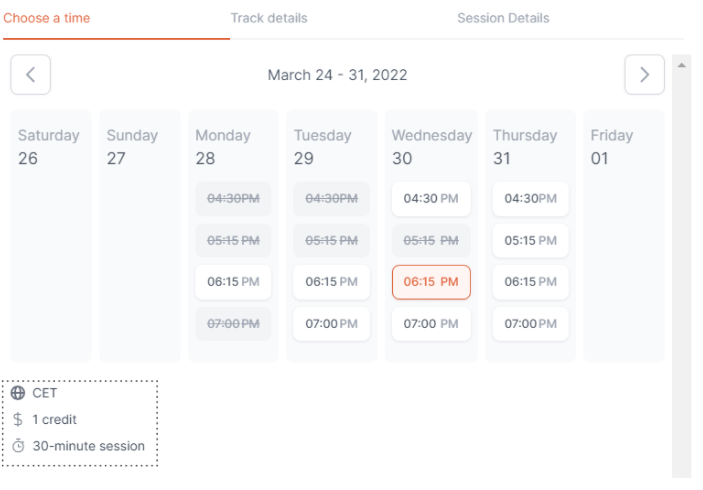The height and width of the screenshot is (490, 703).
Task: Advance to next week with right chevron
Action: tap(644, 74)
